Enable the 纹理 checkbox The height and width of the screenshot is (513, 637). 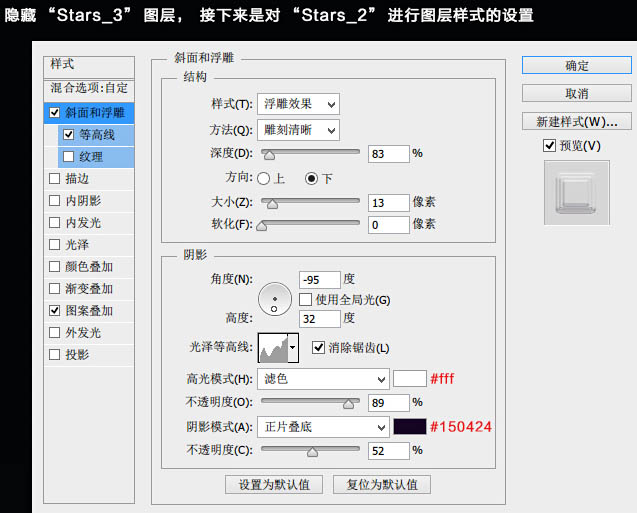pyautogui.click(x=68, y=156)
